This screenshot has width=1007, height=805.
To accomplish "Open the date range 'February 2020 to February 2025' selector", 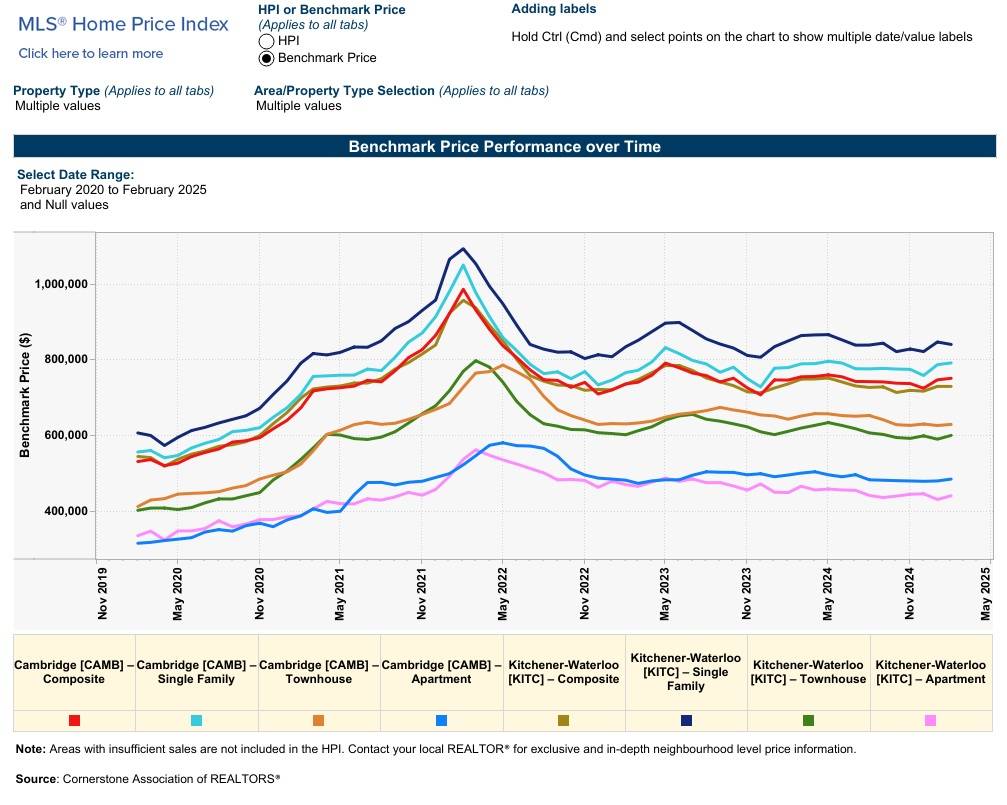I will pyautogui.click(x=113, y=189).
